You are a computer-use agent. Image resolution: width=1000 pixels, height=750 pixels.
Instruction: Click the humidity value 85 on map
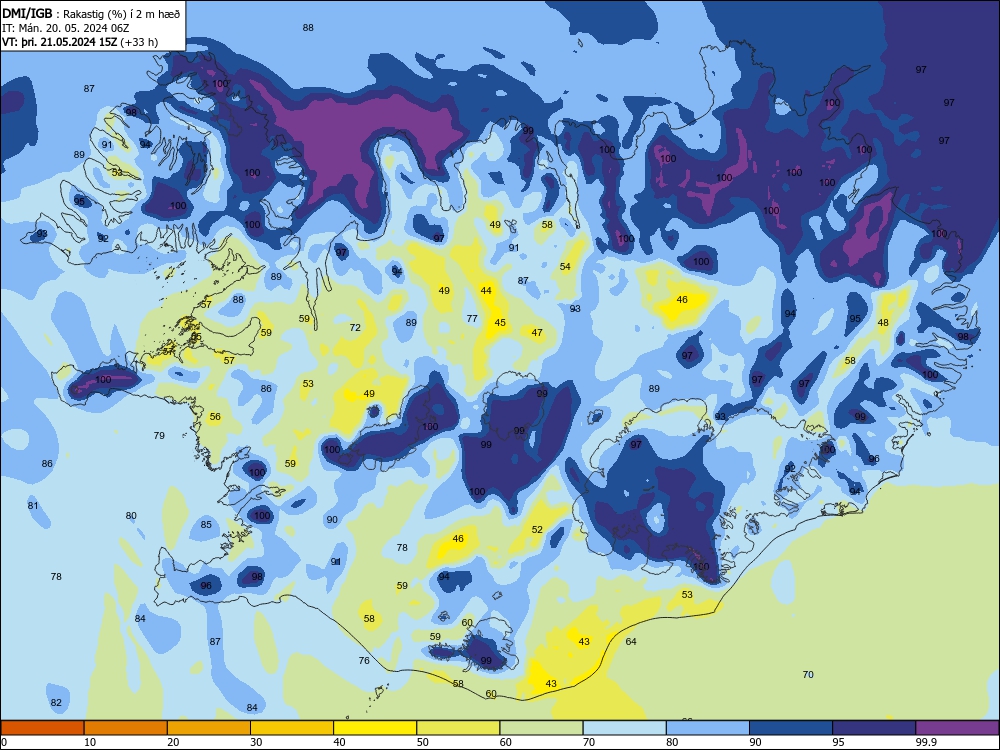tap(206, 525)
